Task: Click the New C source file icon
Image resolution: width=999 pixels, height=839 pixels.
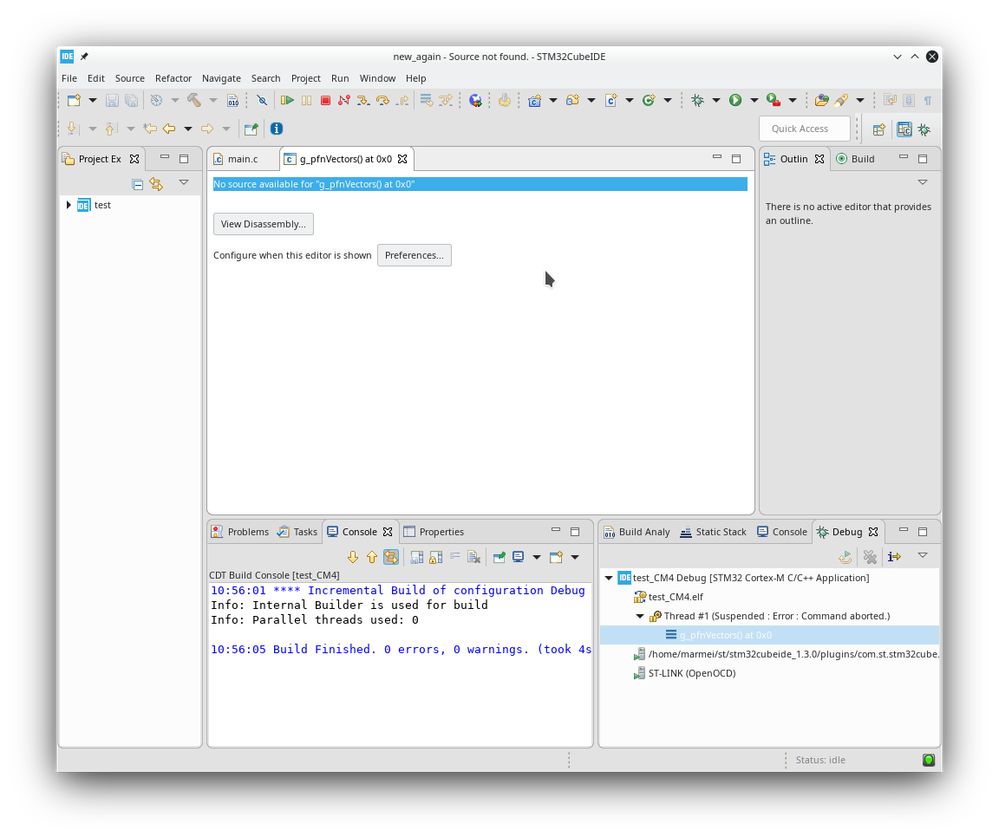Action: pos(611,100)
